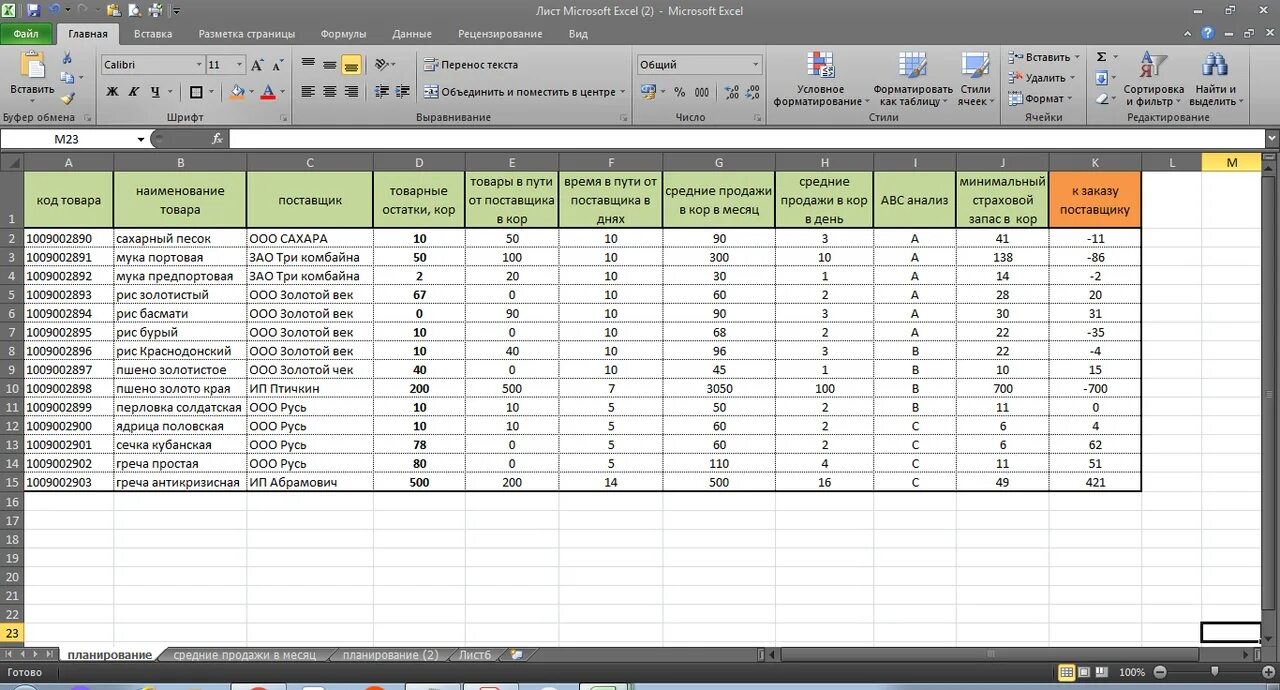This screenshot has width=1280, height=690.
Task: Open sheet tab средние продажи в месяц
Action: (245, 655)
